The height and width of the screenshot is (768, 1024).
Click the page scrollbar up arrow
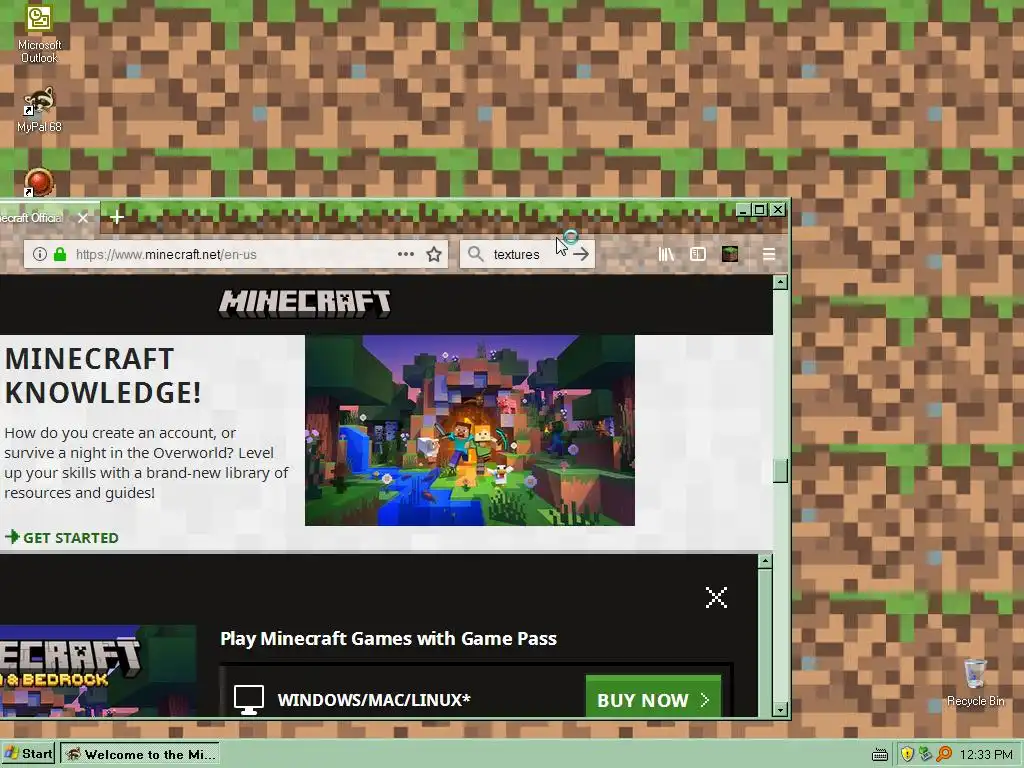click(x=780, y=282)
